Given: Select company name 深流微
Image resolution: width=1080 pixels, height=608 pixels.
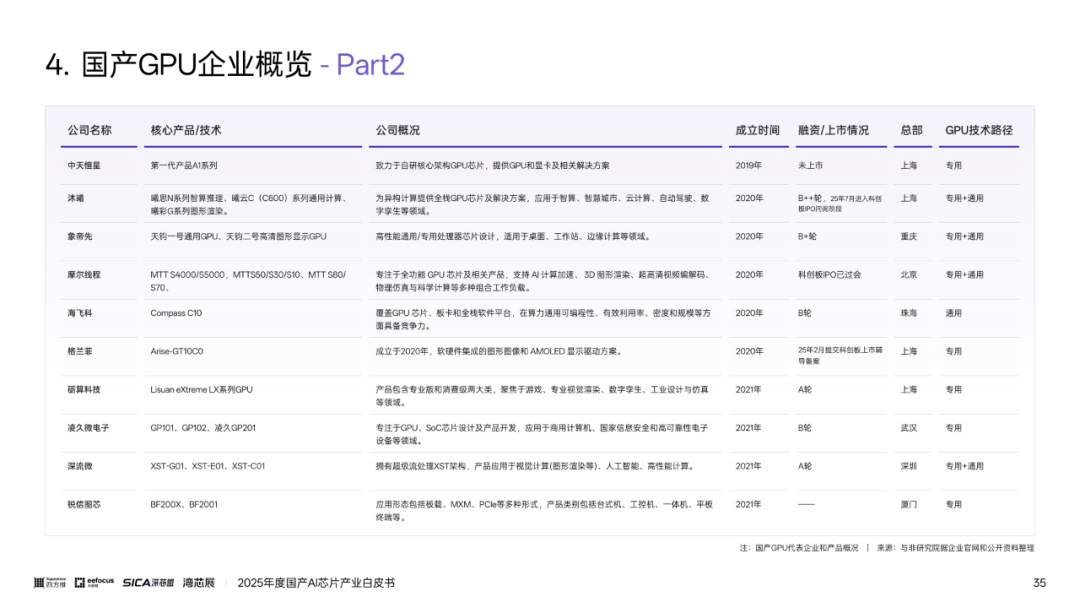Looking at the screenshot, I should coord(80,466).
